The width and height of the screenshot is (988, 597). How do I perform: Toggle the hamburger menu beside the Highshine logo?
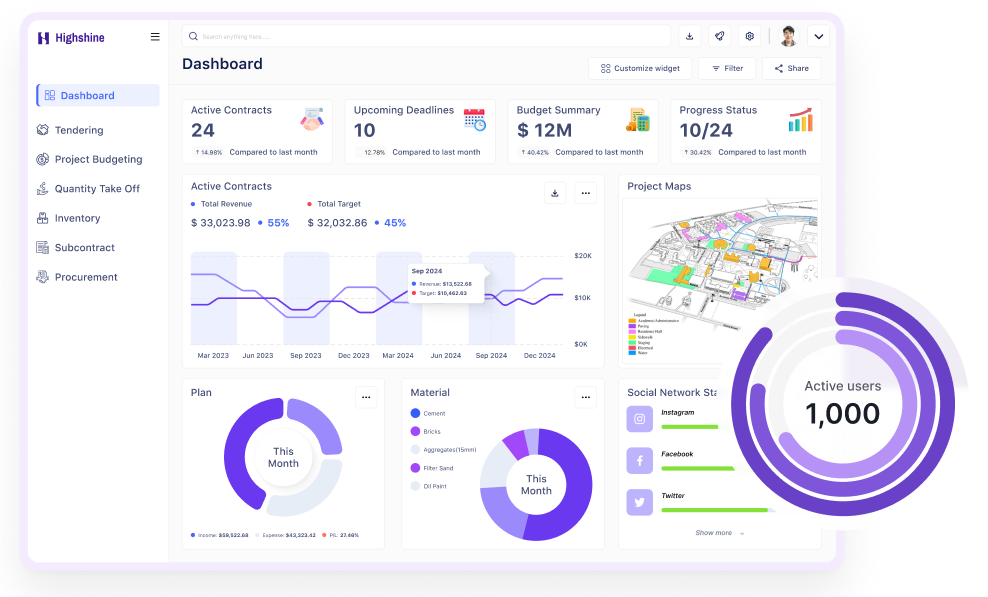point(155,37)
